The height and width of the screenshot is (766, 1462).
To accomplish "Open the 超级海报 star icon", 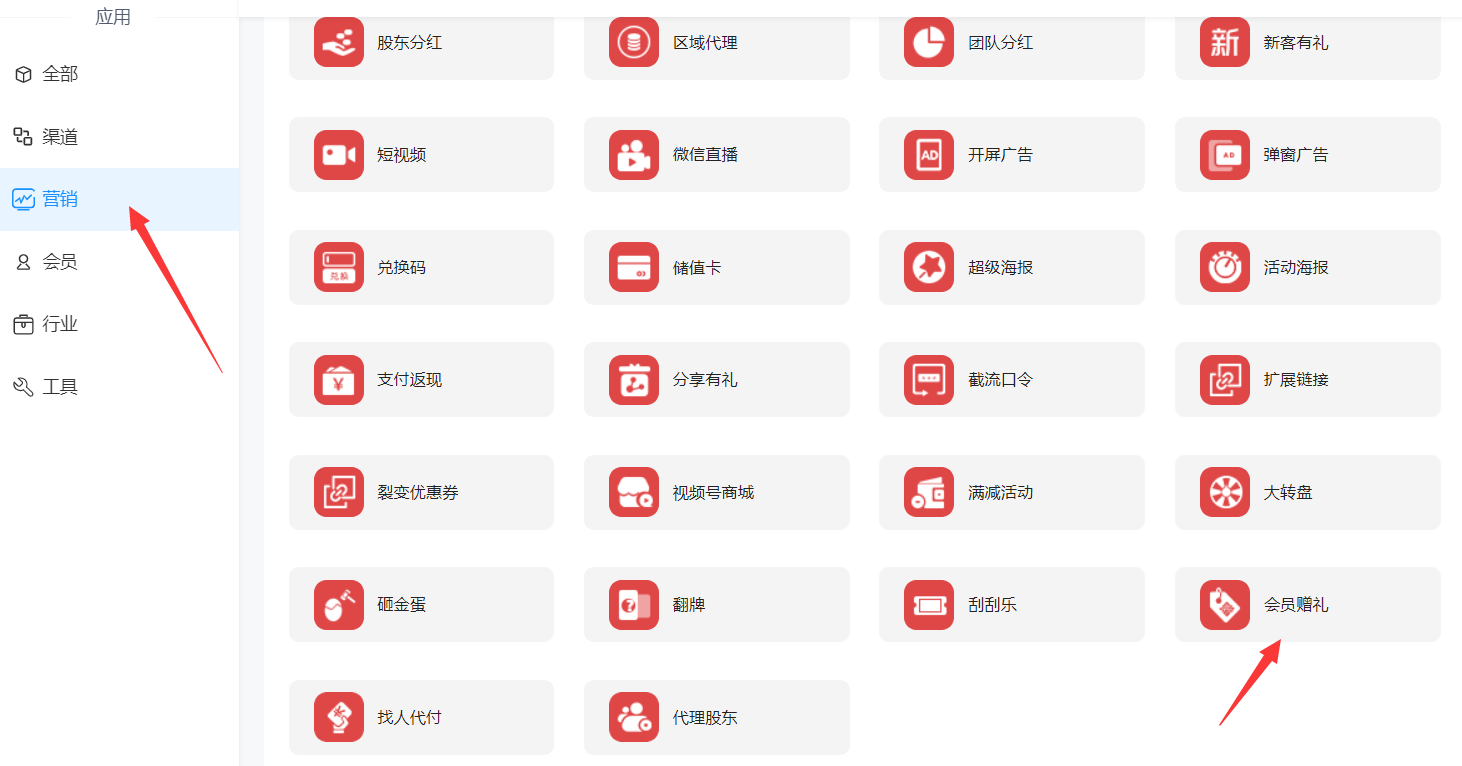I will [x=929, y=267].
